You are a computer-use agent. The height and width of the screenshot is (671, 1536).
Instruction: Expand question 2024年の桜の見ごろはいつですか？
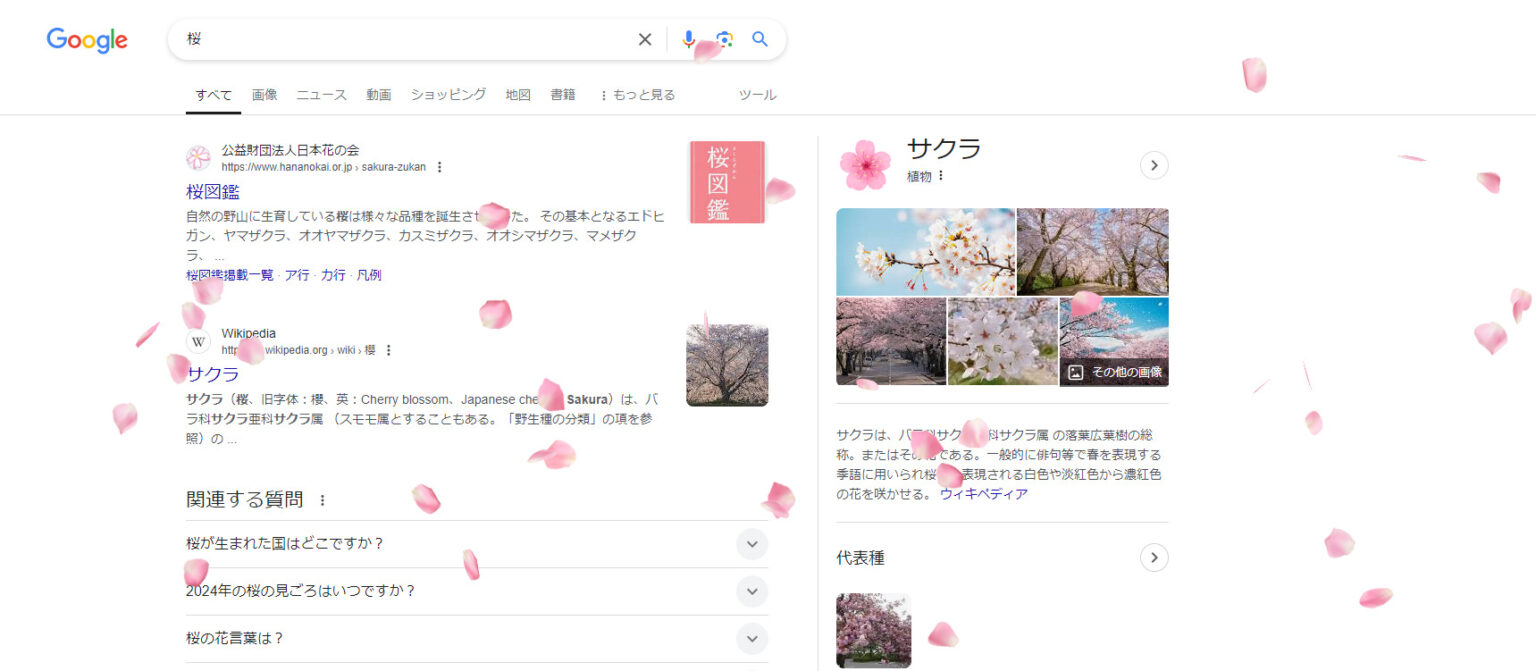[x=752, y=591]
